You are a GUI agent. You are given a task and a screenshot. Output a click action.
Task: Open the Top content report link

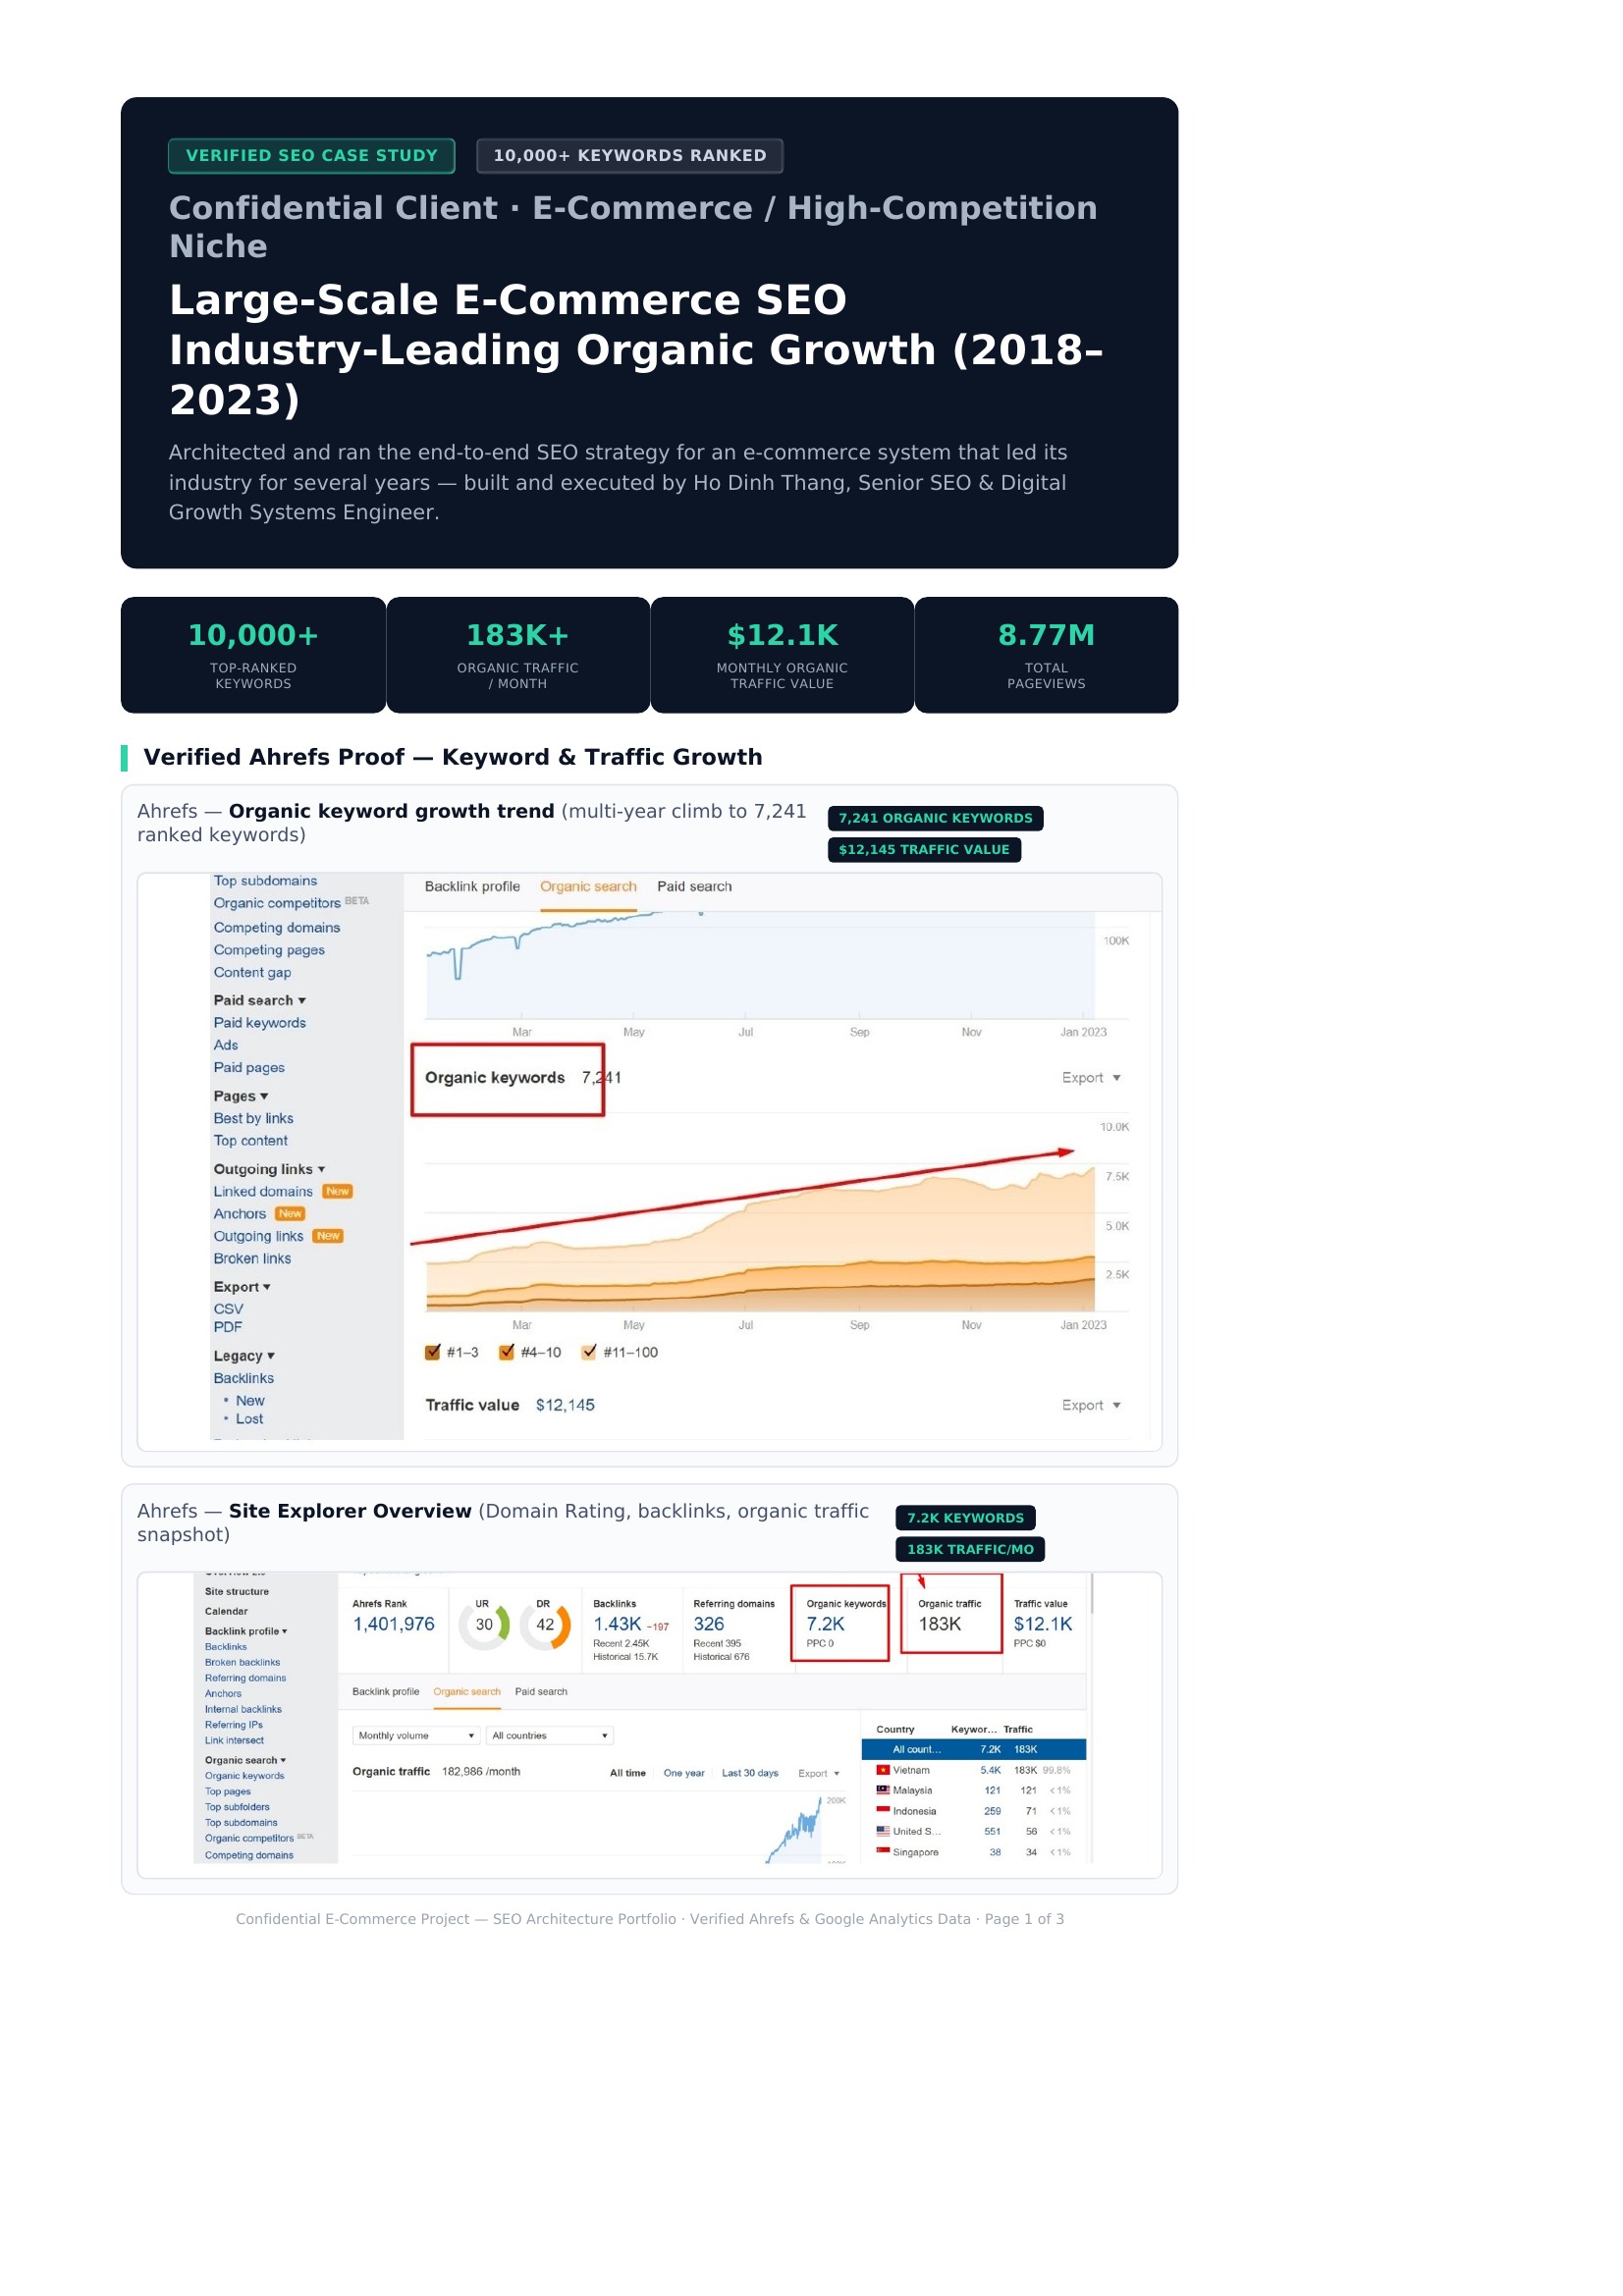(250, 1140)
